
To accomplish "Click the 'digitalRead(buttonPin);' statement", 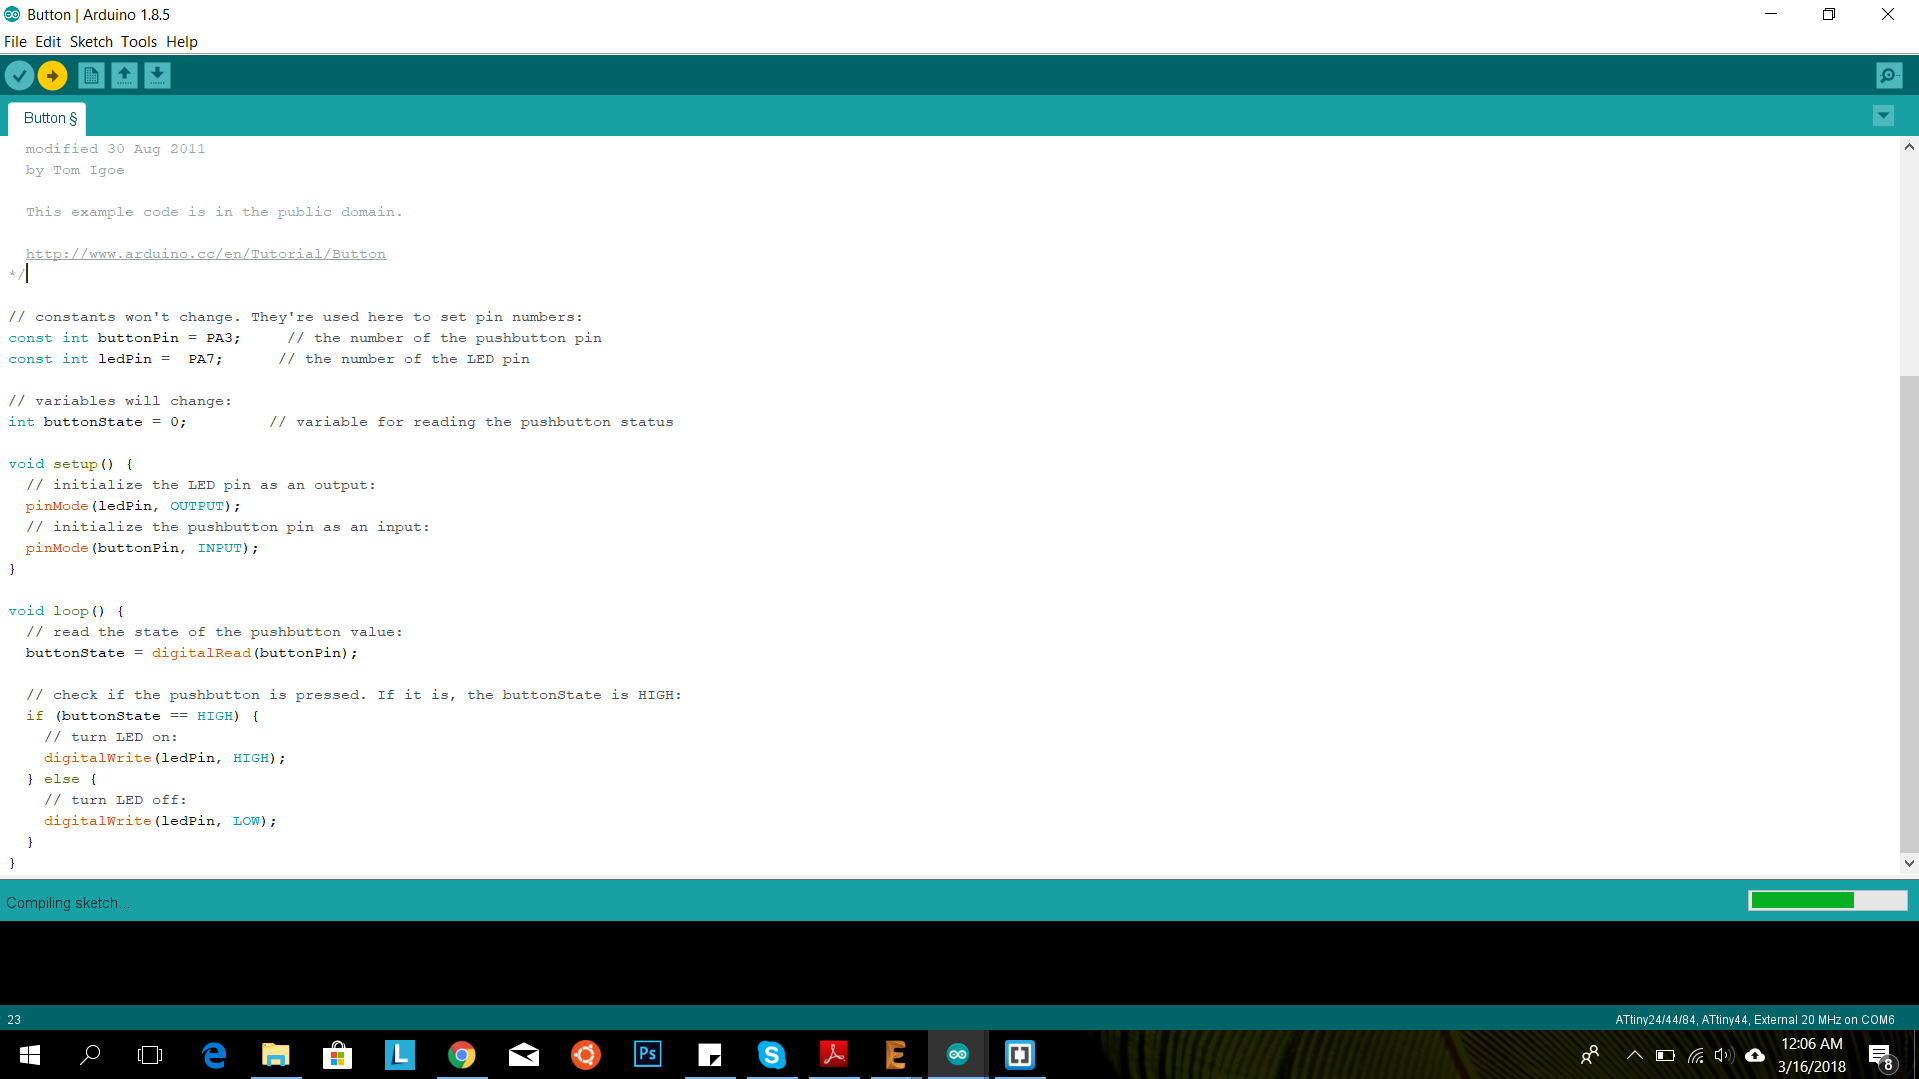I will pyautogui.click(x=255, y=653).
